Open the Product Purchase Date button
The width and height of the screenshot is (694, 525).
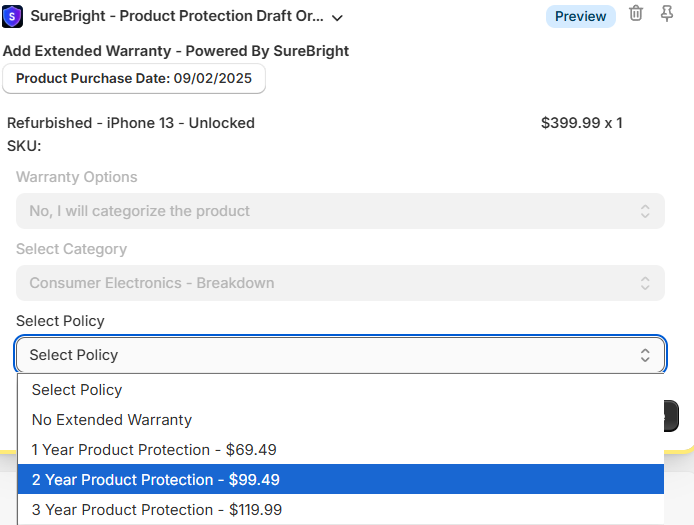pyautogui.click(x=134, y=78)
